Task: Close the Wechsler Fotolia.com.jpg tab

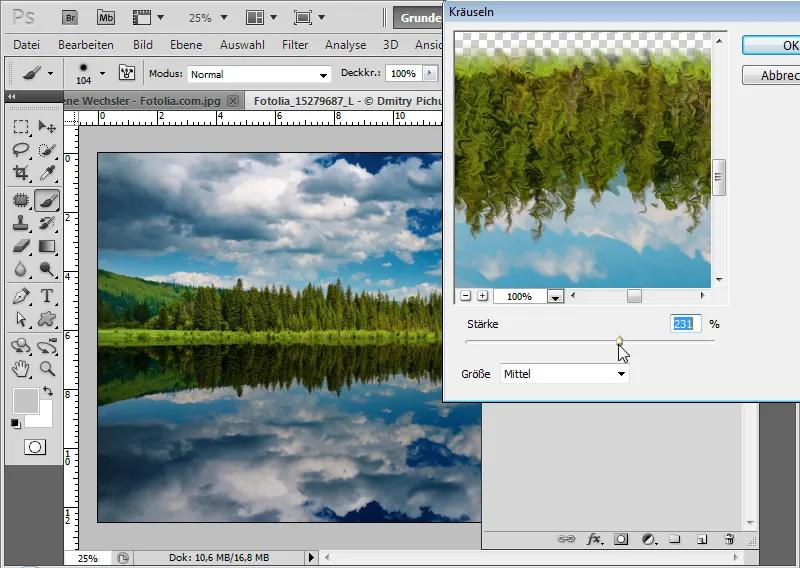Action: tap(233, 101)
